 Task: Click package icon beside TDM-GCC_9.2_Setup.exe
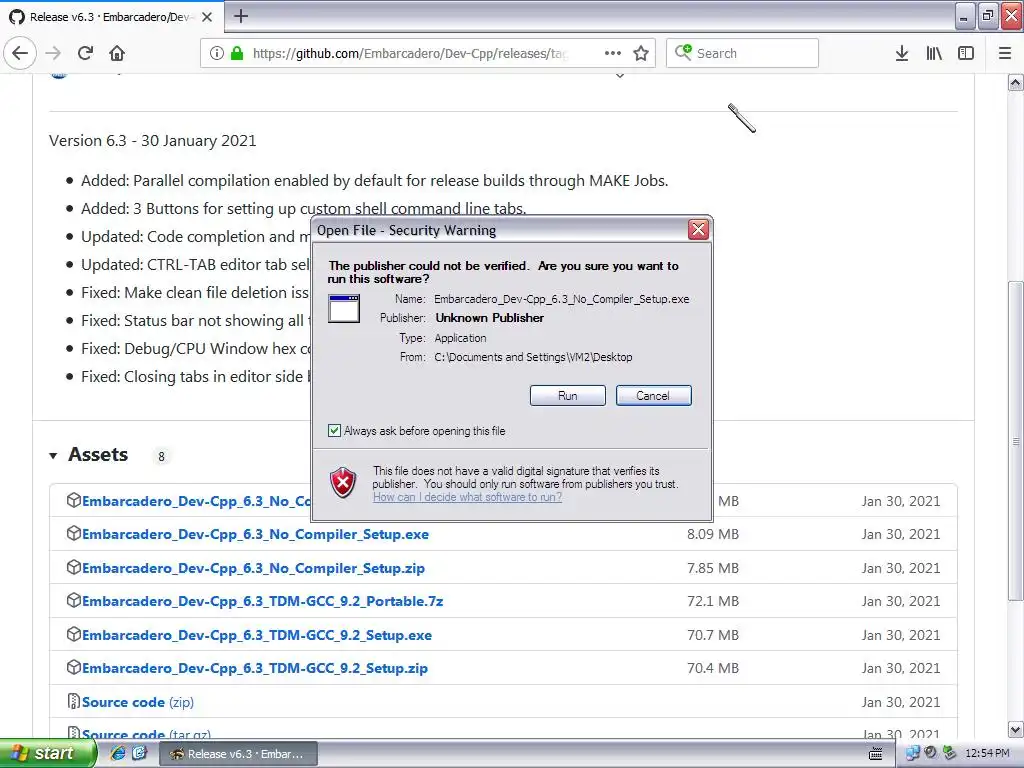tap(74, 633)
